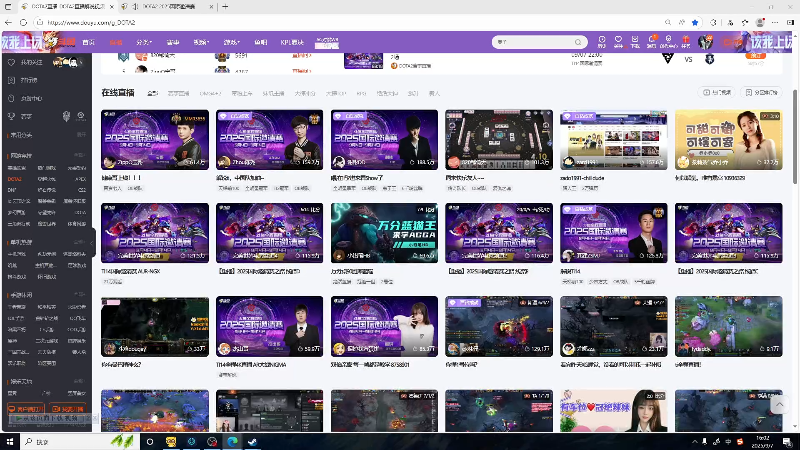The image size is (800, 450).
Task: Click the button at the far right of the 在线直播 row
Action: 761,92
